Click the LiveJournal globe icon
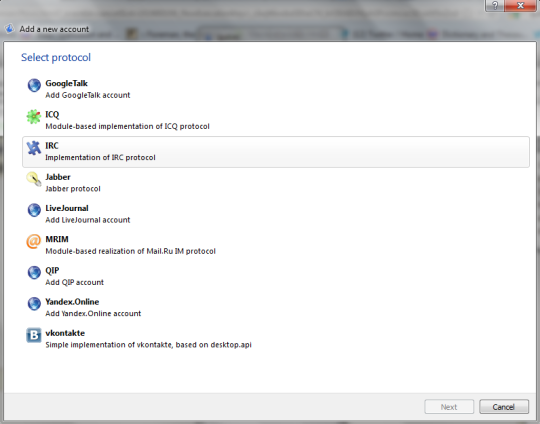This screenshot has width=540, height=424. 34,210
